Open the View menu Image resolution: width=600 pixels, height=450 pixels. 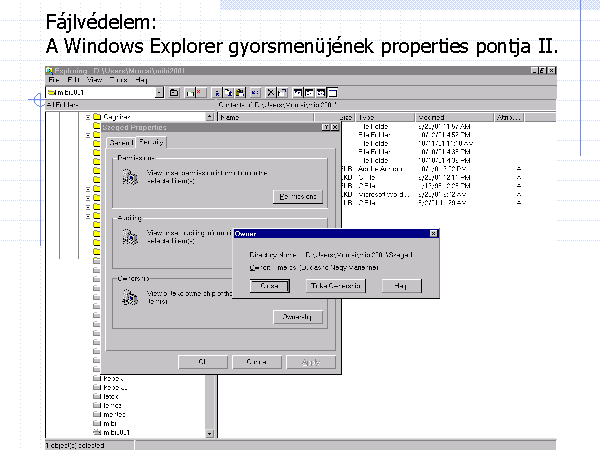[82, 80]
